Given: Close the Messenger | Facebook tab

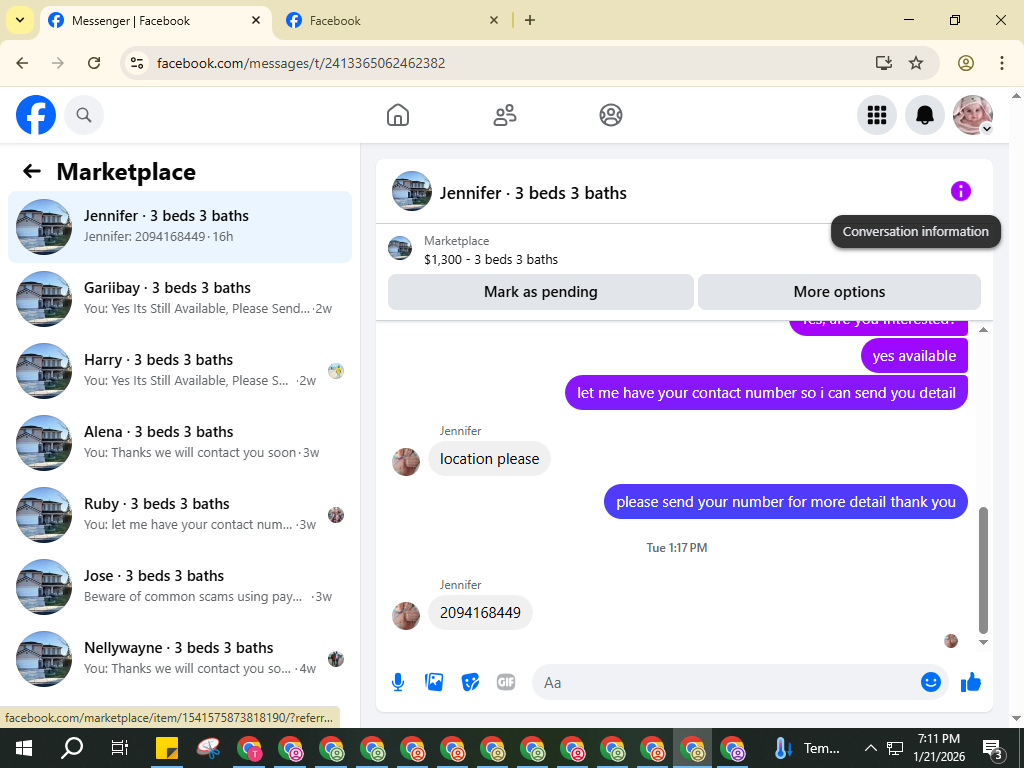Looking at the screenshot, I should pos(256,20).
